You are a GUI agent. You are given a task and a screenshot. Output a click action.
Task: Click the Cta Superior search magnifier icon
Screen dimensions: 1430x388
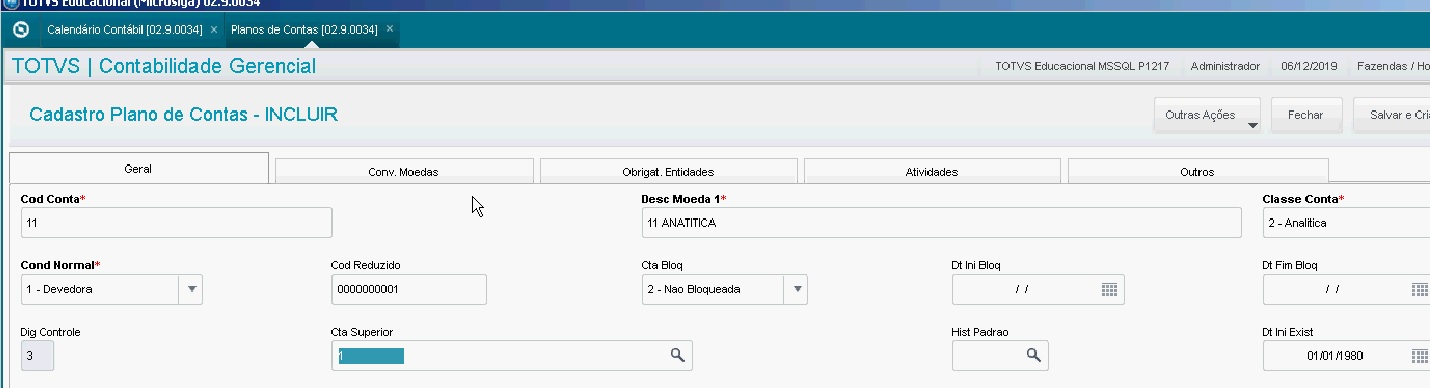677,356
